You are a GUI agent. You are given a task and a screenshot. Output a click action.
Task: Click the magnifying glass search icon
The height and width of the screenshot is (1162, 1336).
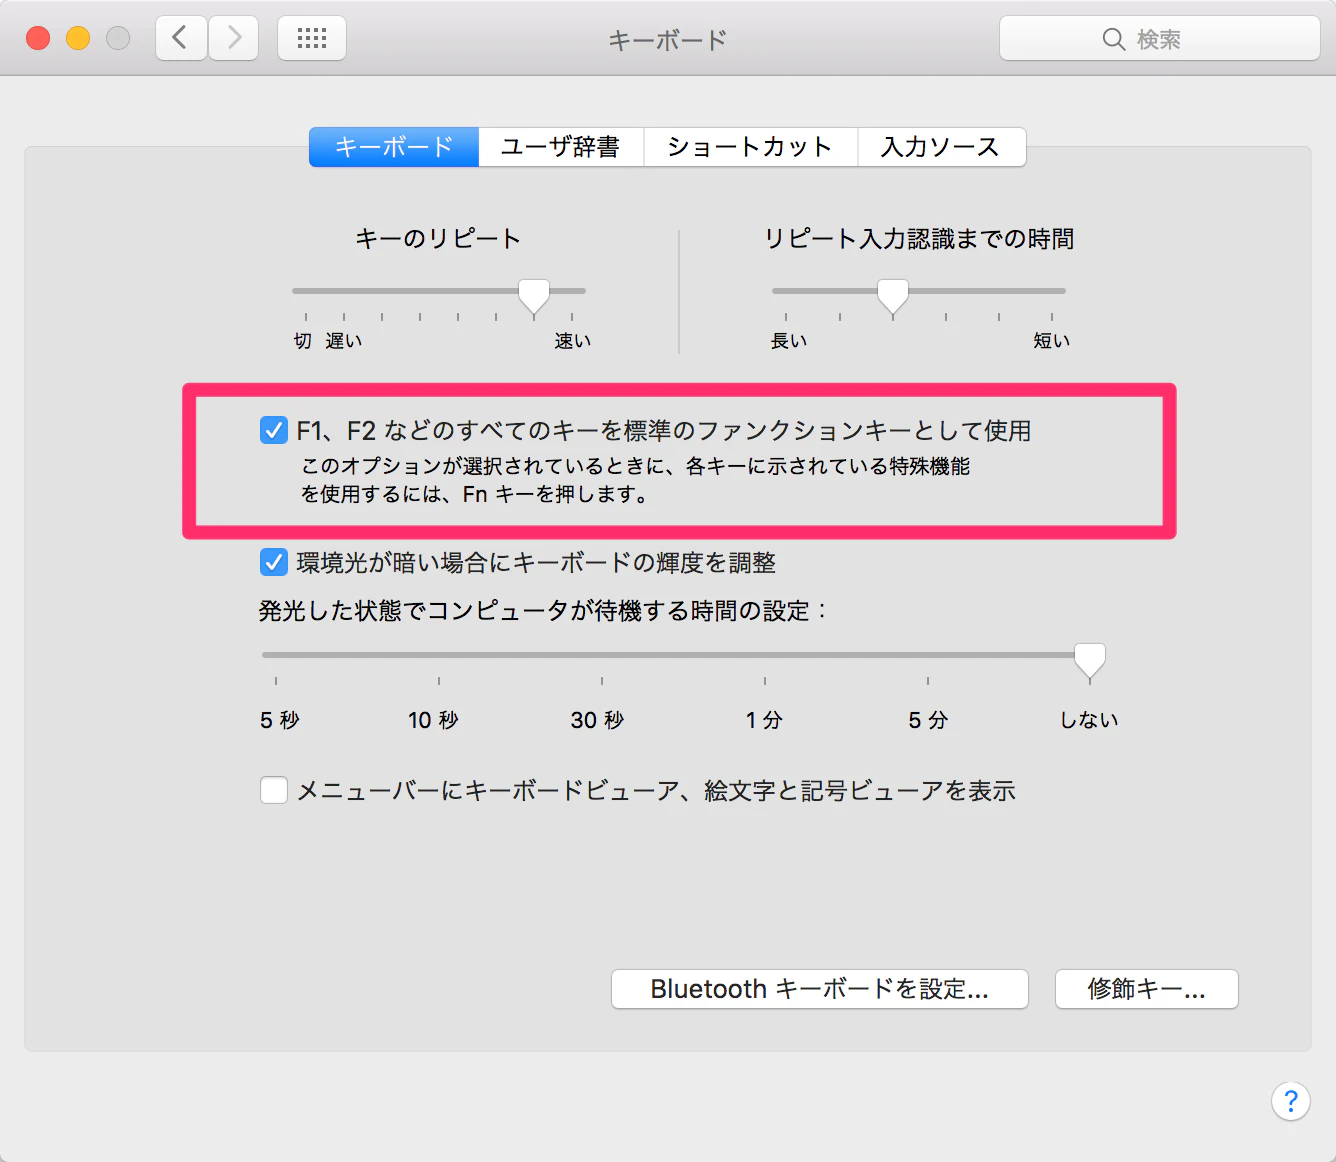tap(1113, 39)
